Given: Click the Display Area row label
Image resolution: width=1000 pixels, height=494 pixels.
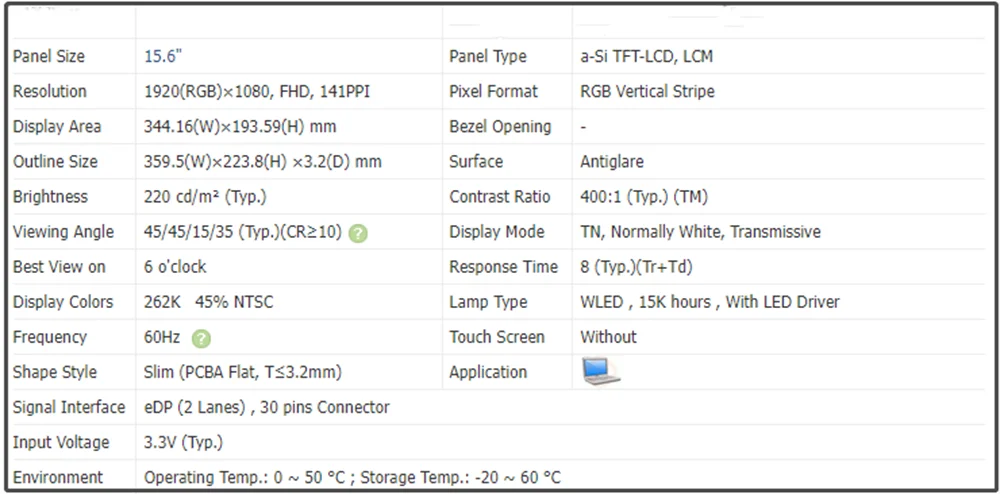Looking at the screenshot, I should click(x=57, y=127).
